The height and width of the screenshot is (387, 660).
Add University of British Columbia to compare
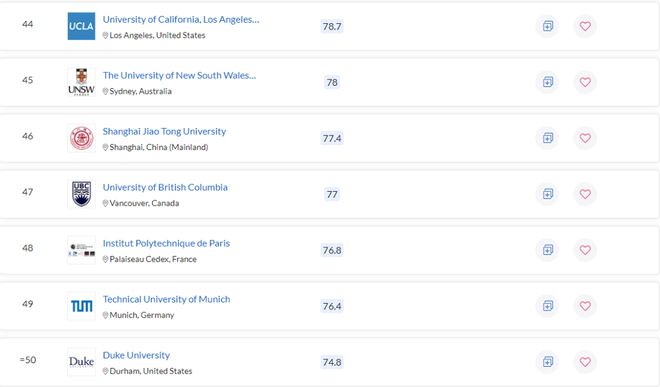pyautogui.click(x=548, y=194)
